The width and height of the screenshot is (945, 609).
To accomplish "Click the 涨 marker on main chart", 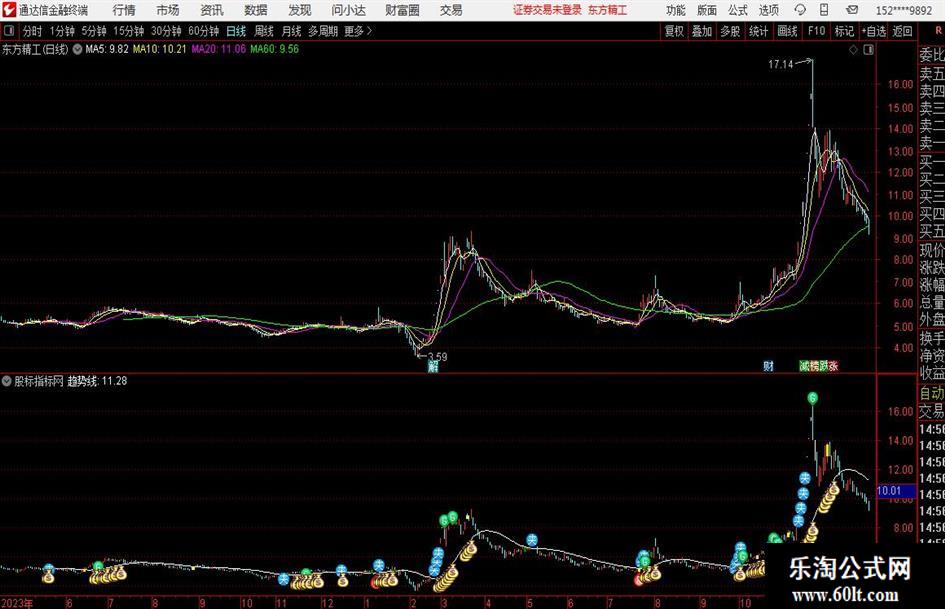I will tap(833, 366).
